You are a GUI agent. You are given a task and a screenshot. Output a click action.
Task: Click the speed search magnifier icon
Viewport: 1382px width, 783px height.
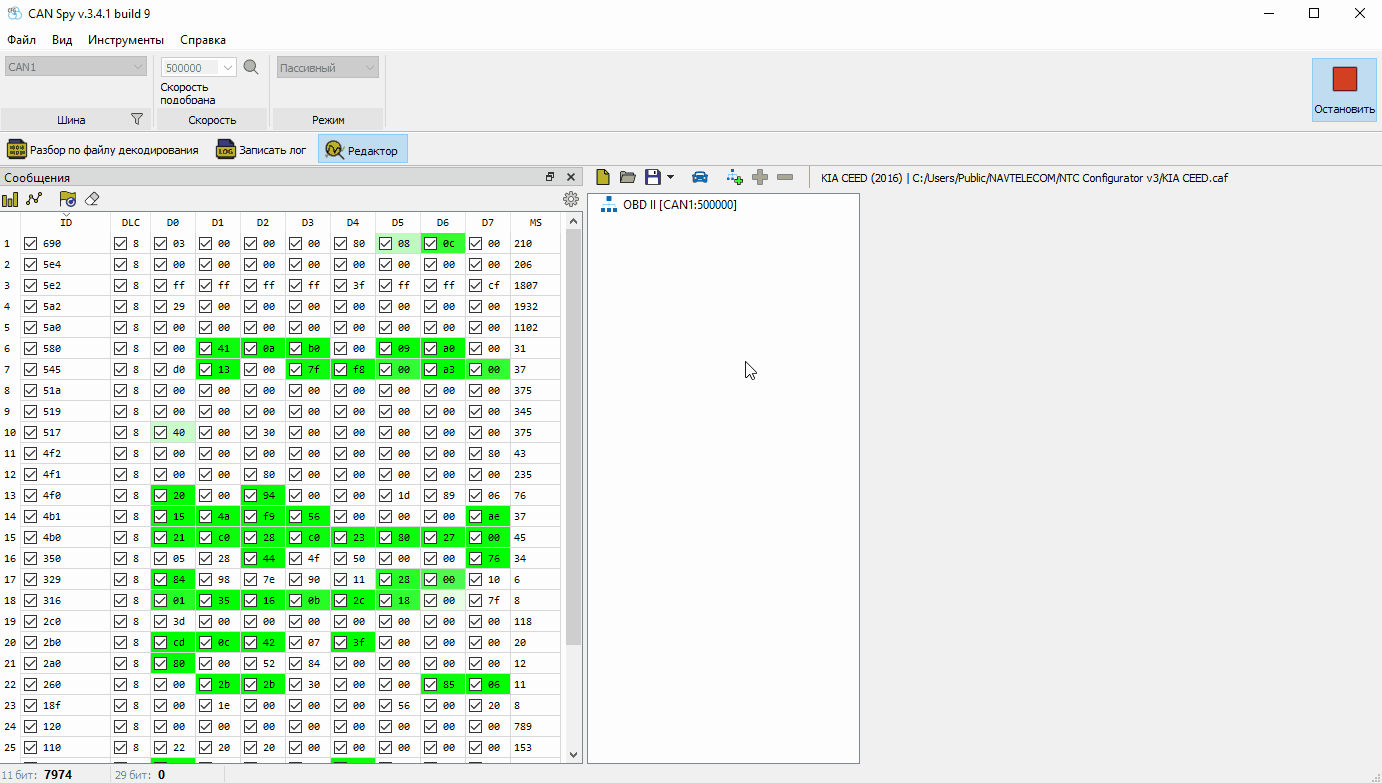(x=251, y=67)
